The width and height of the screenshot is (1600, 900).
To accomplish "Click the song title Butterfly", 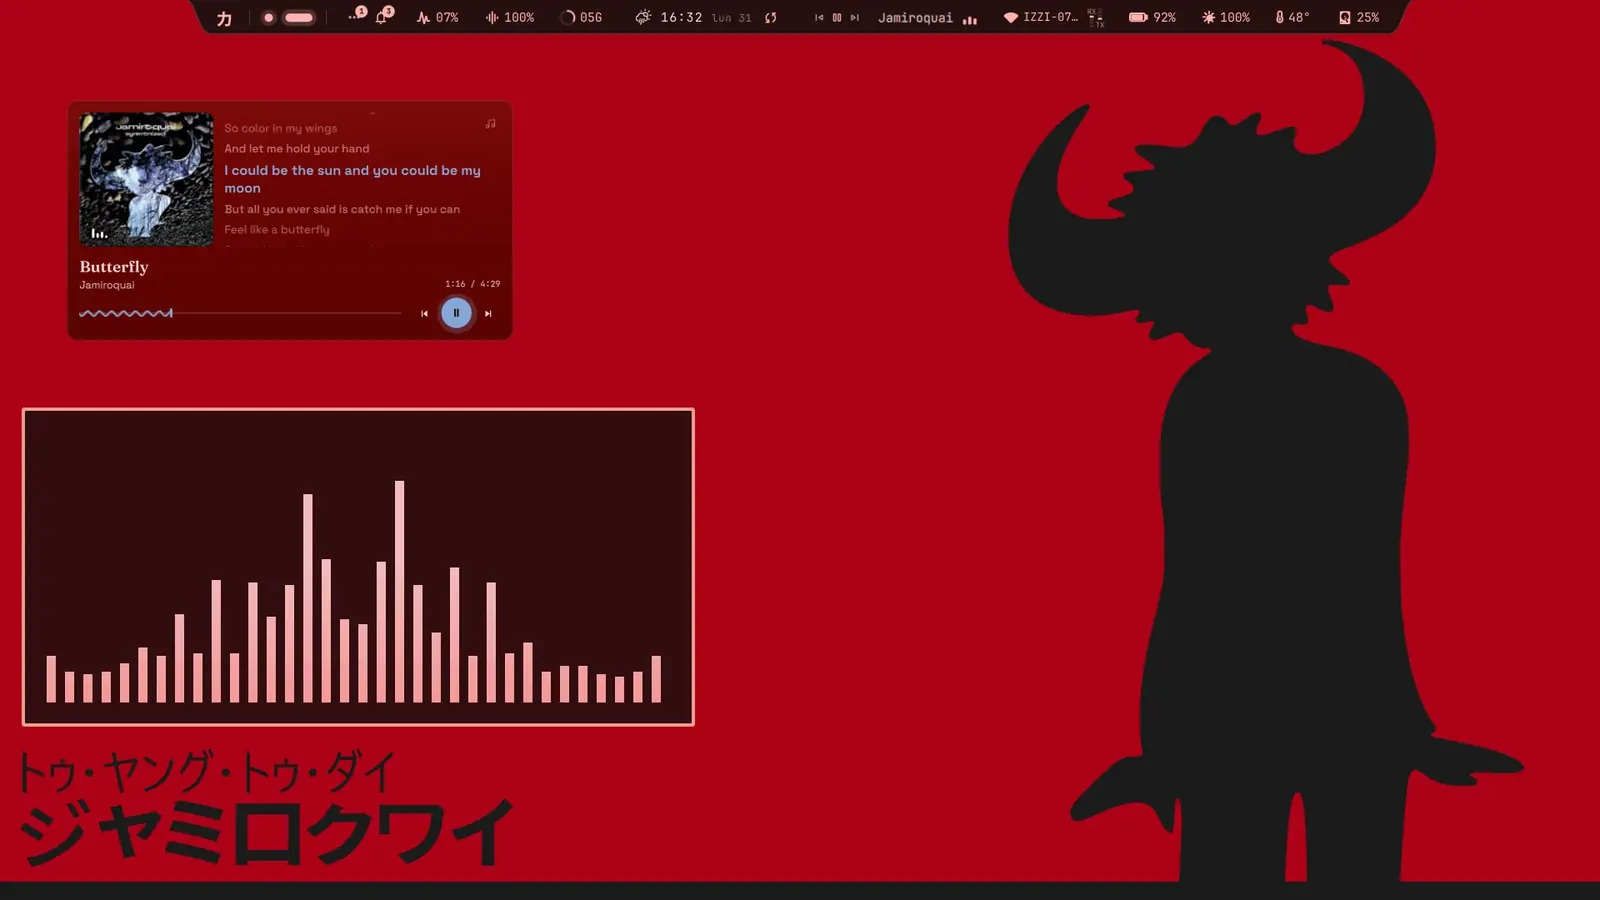I will [x=114, y=267].
